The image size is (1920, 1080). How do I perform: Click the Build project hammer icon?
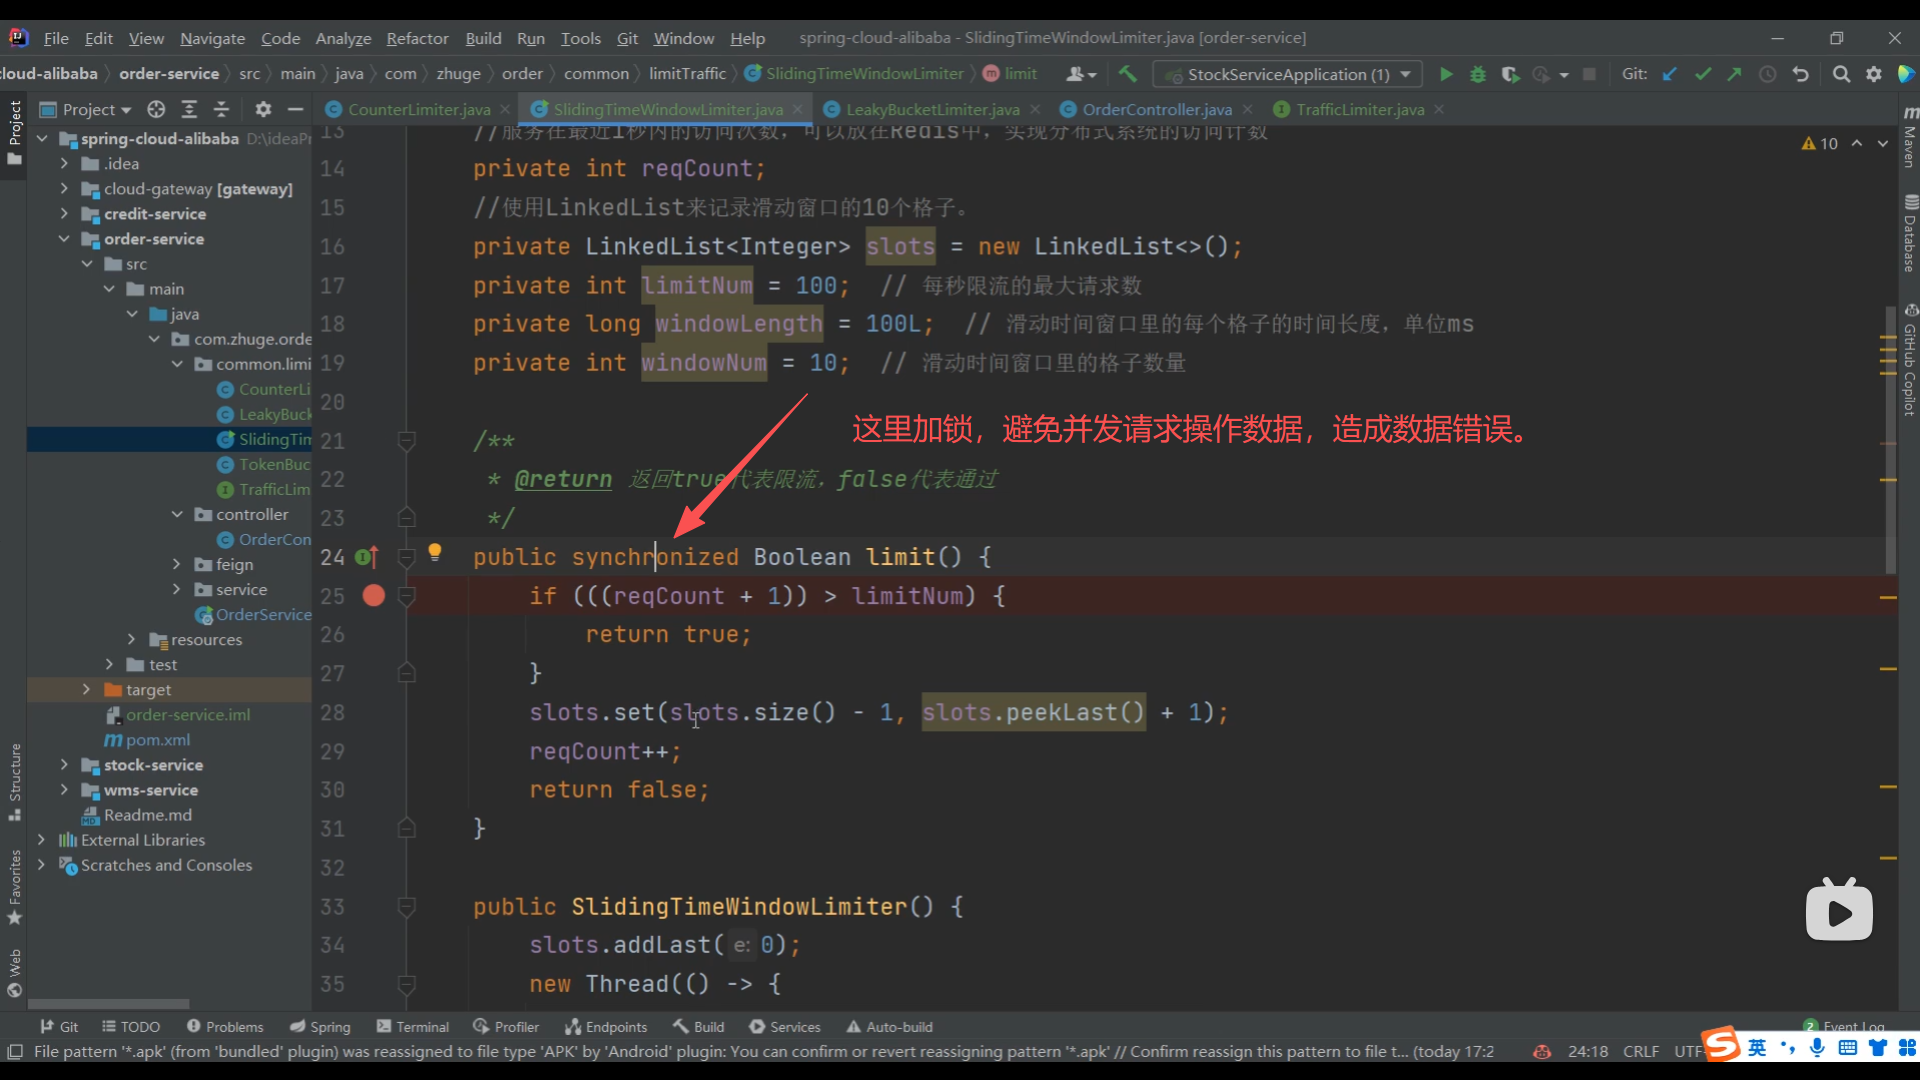[x=1128, y=74]
